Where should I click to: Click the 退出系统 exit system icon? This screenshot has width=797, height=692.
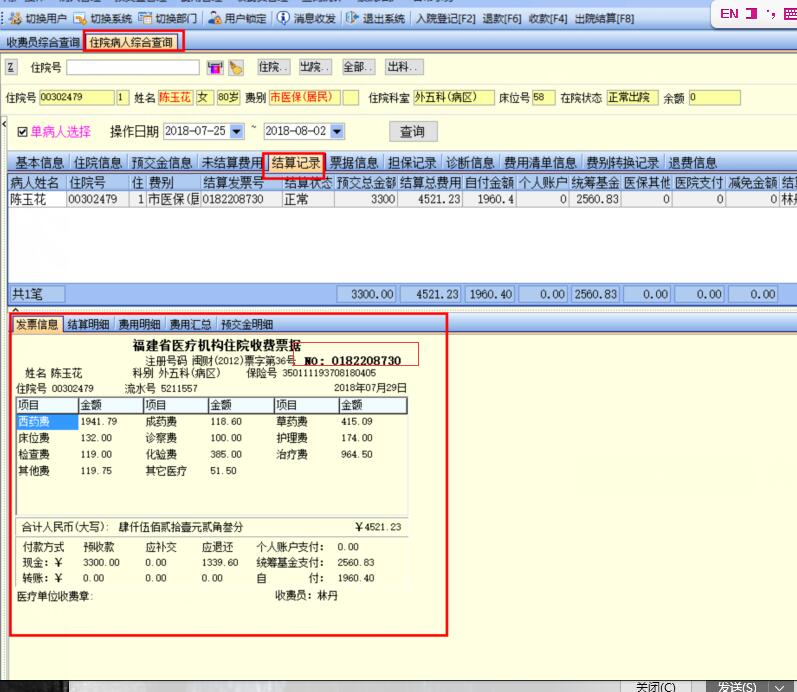352,18
